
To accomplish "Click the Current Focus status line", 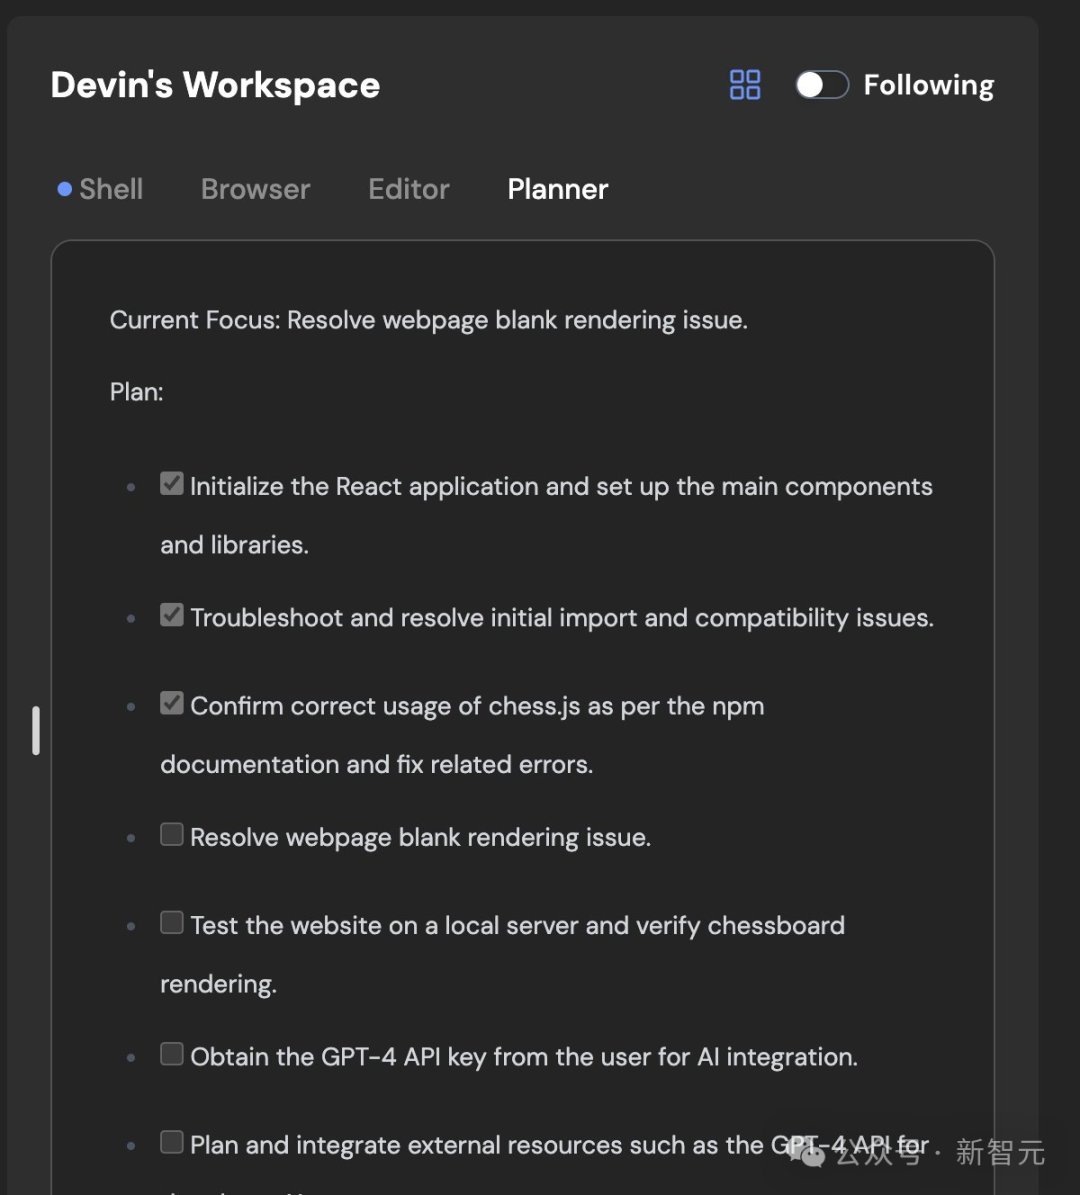I will pos(428,320).
